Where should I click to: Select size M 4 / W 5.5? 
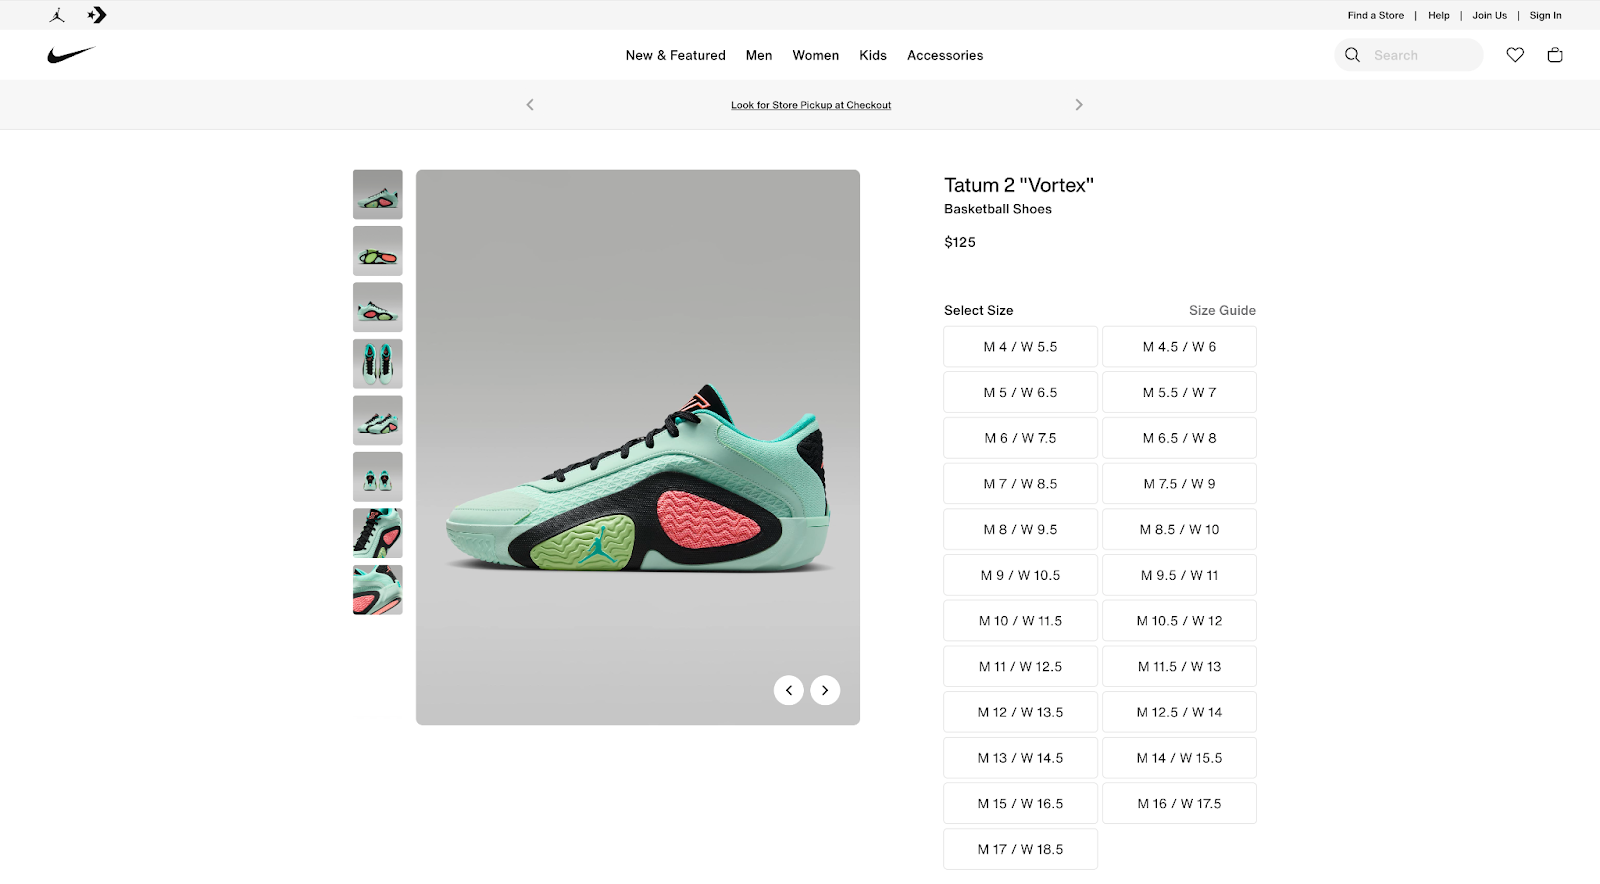click(1020, 347)
